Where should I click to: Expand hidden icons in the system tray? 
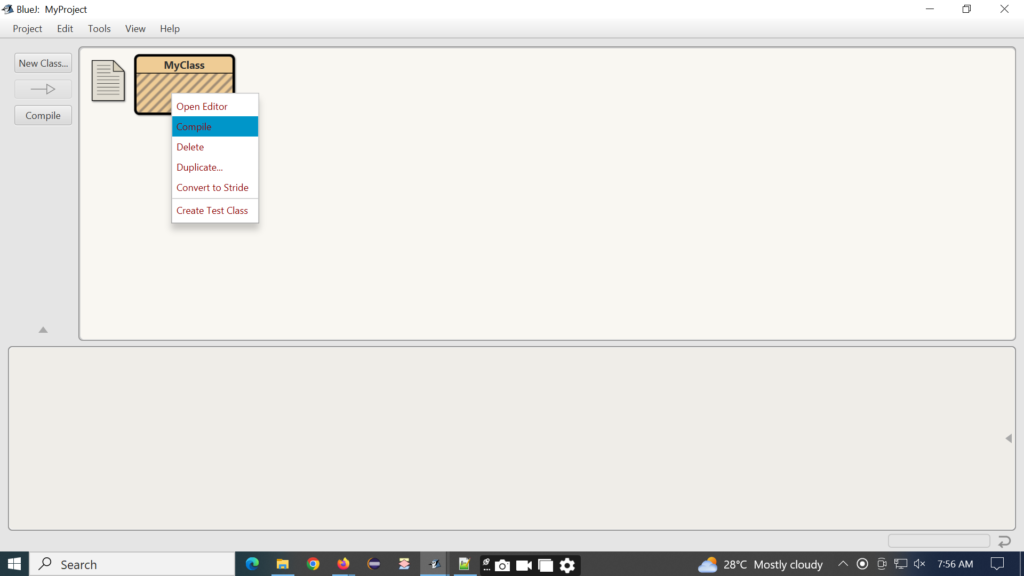[843, 564]
